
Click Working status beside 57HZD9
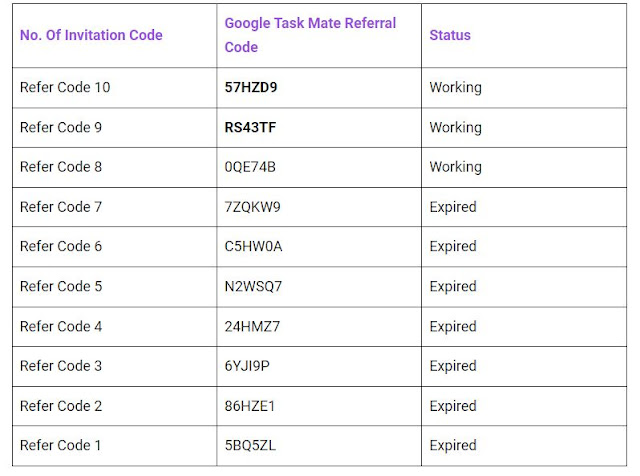point(456,88)
